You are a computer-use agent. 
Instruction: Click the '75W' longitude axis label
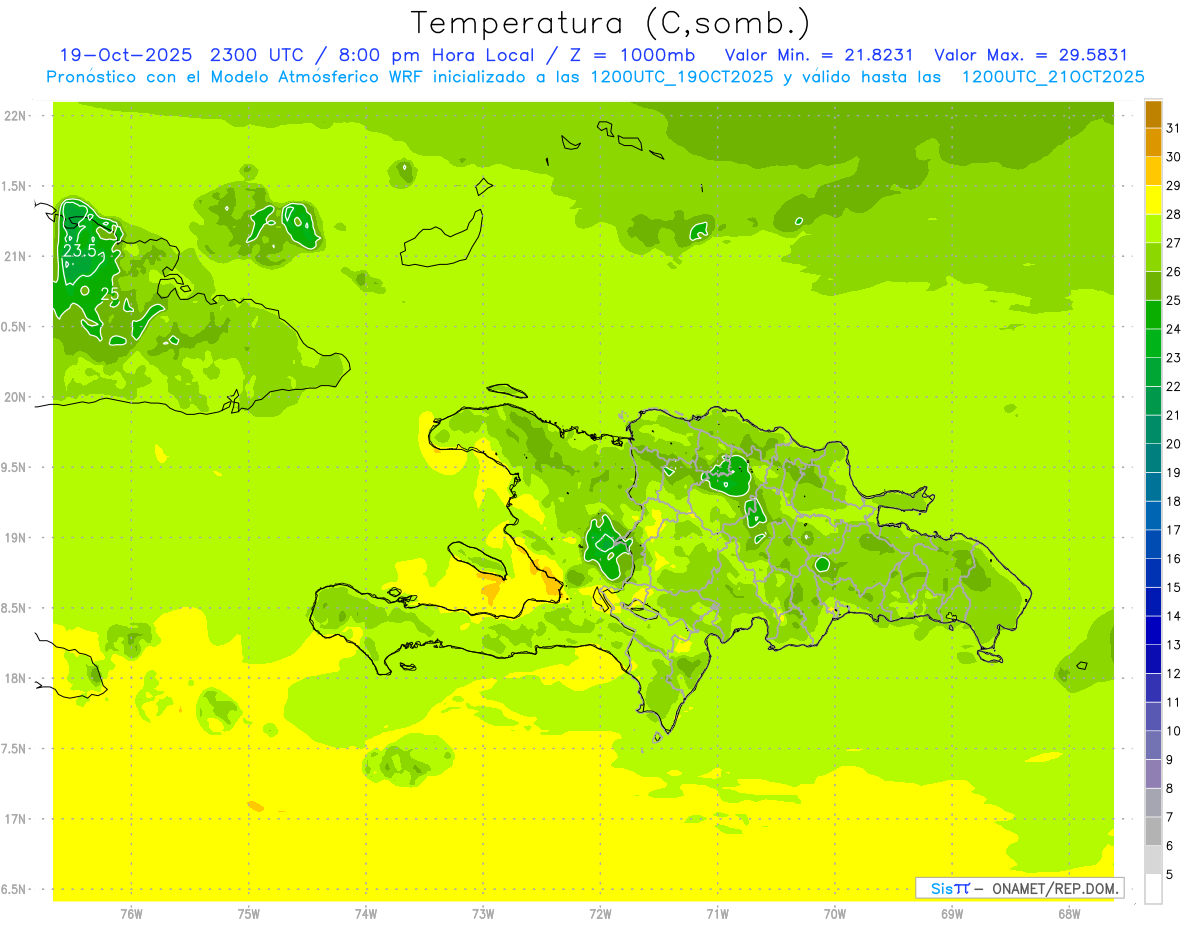pos(249,914)
